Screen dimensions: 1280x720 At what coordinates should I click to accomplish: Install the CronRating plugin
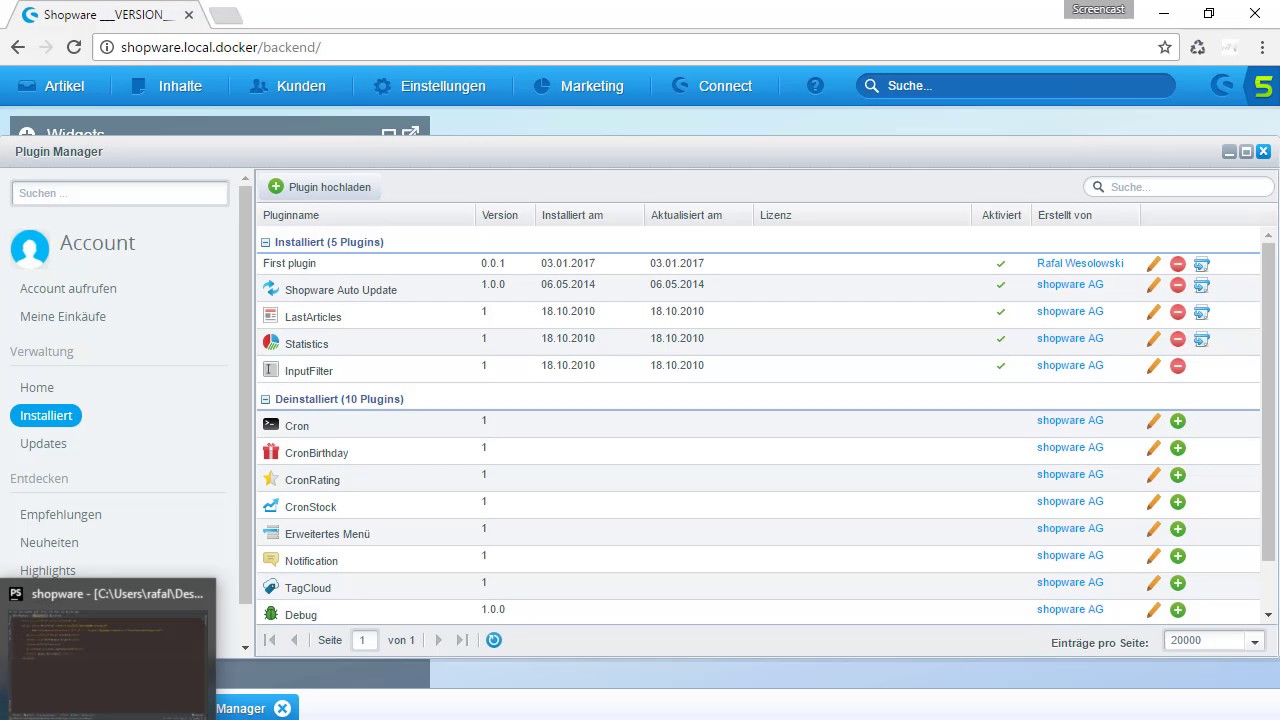pos(1178,475)
